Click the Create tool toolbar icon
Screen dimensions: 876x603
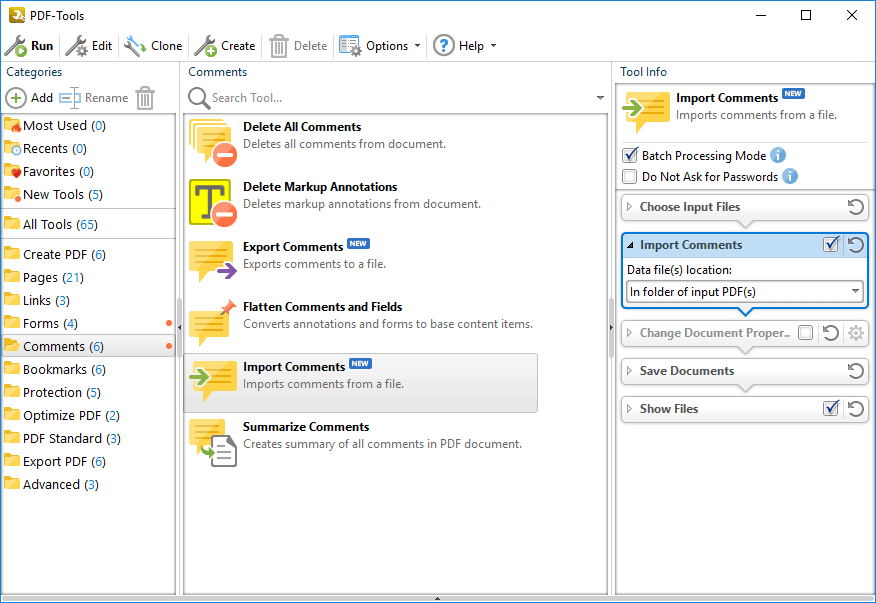coord(206,46)
